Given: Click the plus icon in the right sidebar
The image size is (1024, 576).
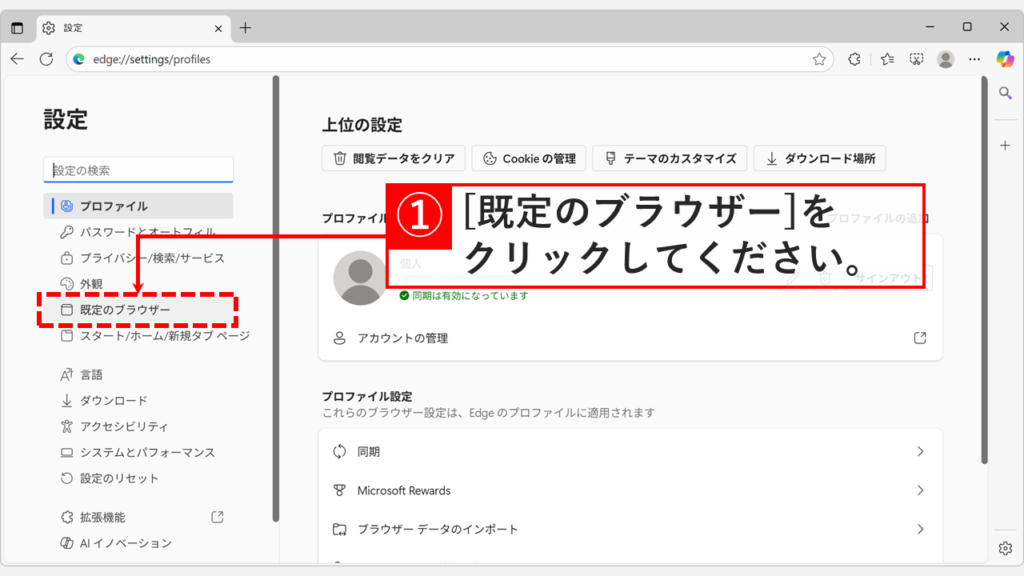Looking at the screenshot, I should (x=1004, y=145).
